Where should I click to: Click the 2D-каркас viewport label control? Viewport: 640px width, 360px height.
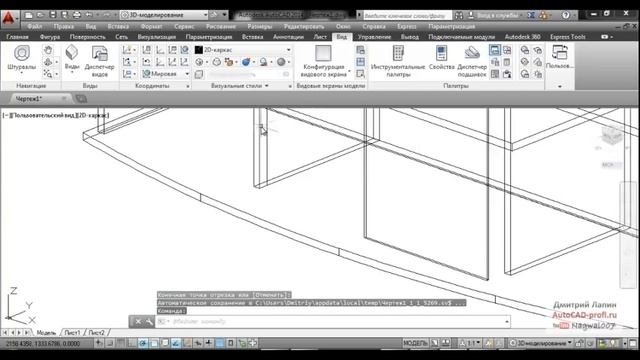pos(92,116)
